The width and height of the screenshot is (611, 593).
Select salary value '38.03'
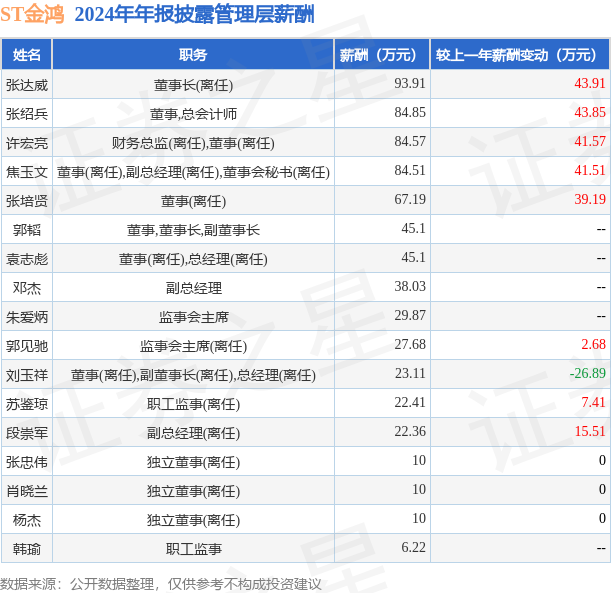[x=410, y=286]
